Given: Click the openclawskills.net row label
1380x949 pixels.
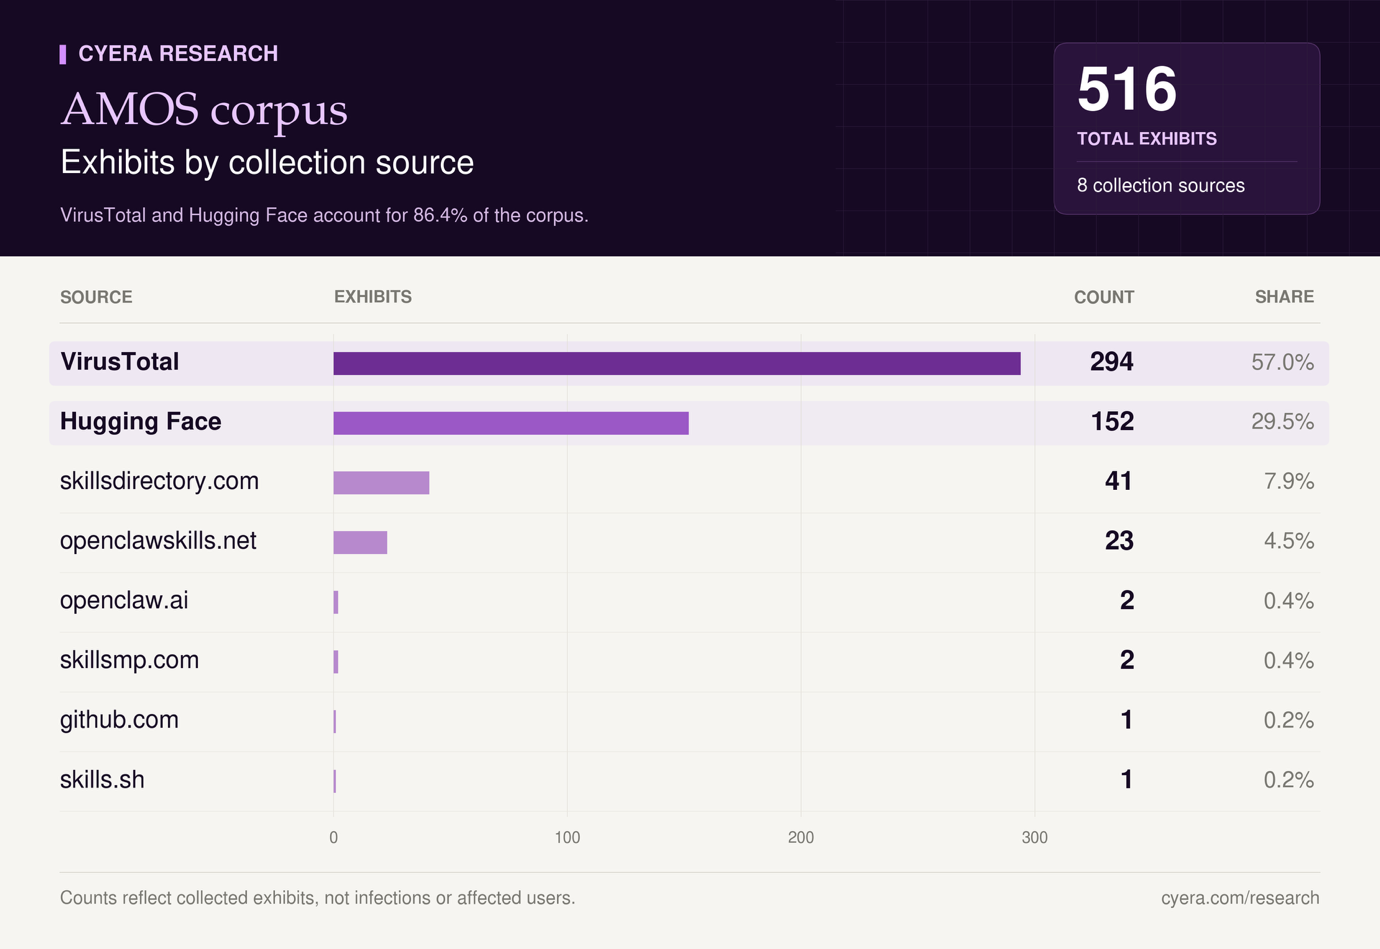Looking at the screenshot, I should (158, 541).
